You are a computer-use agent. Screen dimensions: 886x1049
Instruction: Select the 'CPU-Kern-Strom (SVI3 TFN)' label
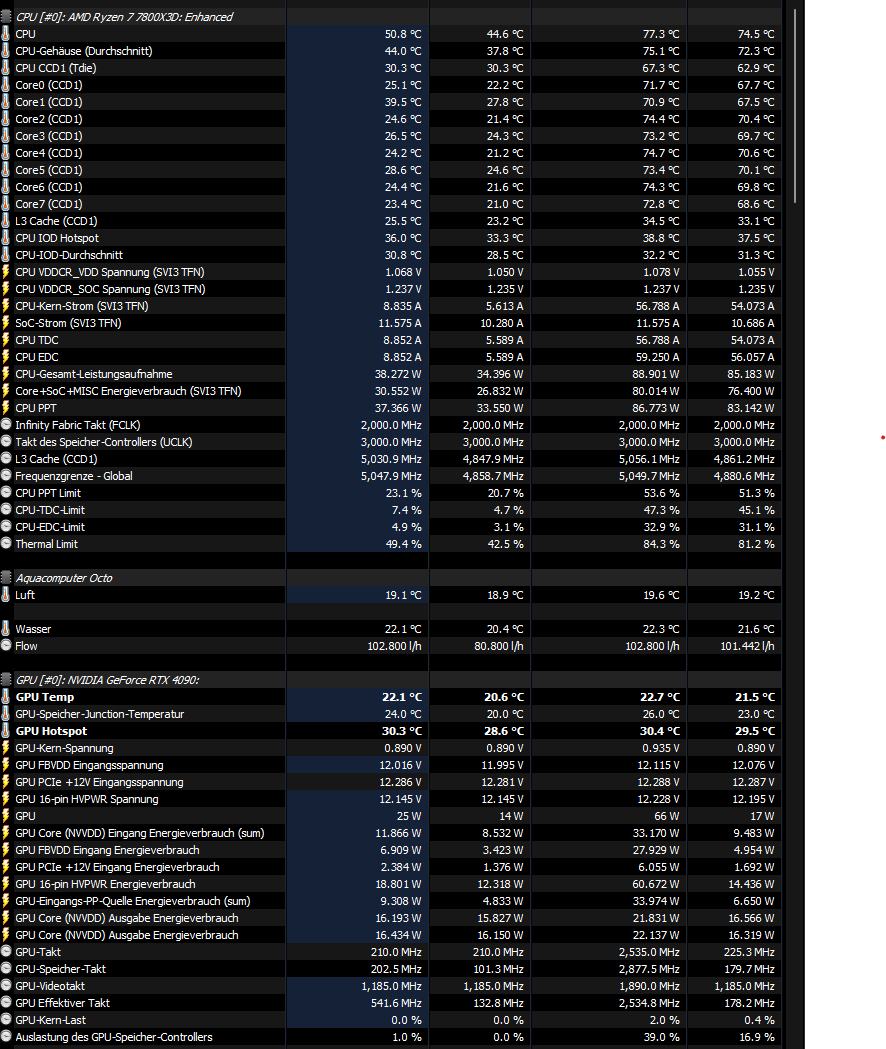[x=82, y=306]
